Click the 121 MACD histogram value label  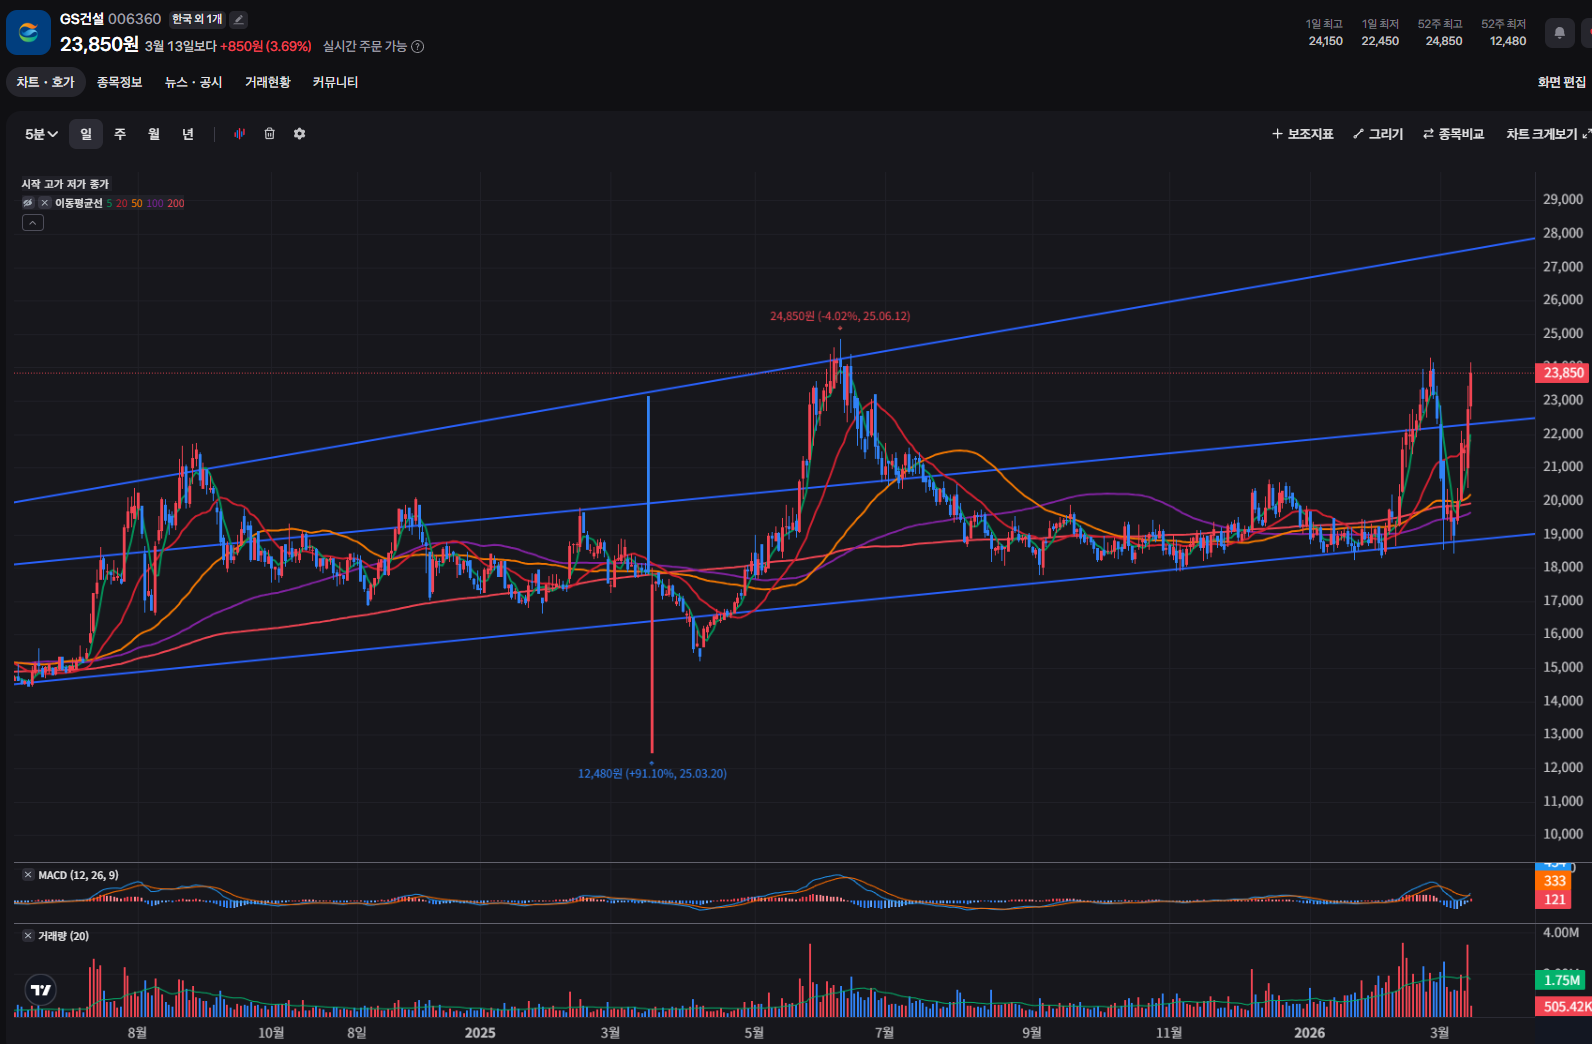pos(1555,900)
